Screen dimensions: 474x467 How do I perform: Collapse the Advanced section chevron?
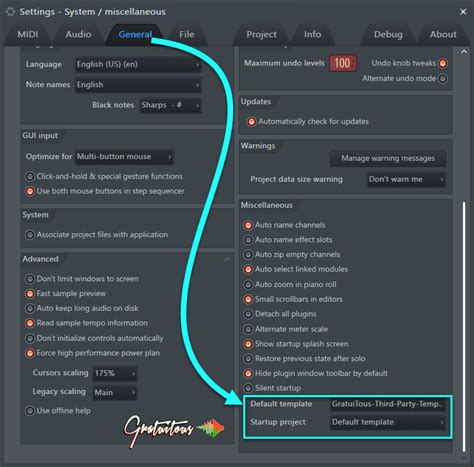(x=228, y=259)
